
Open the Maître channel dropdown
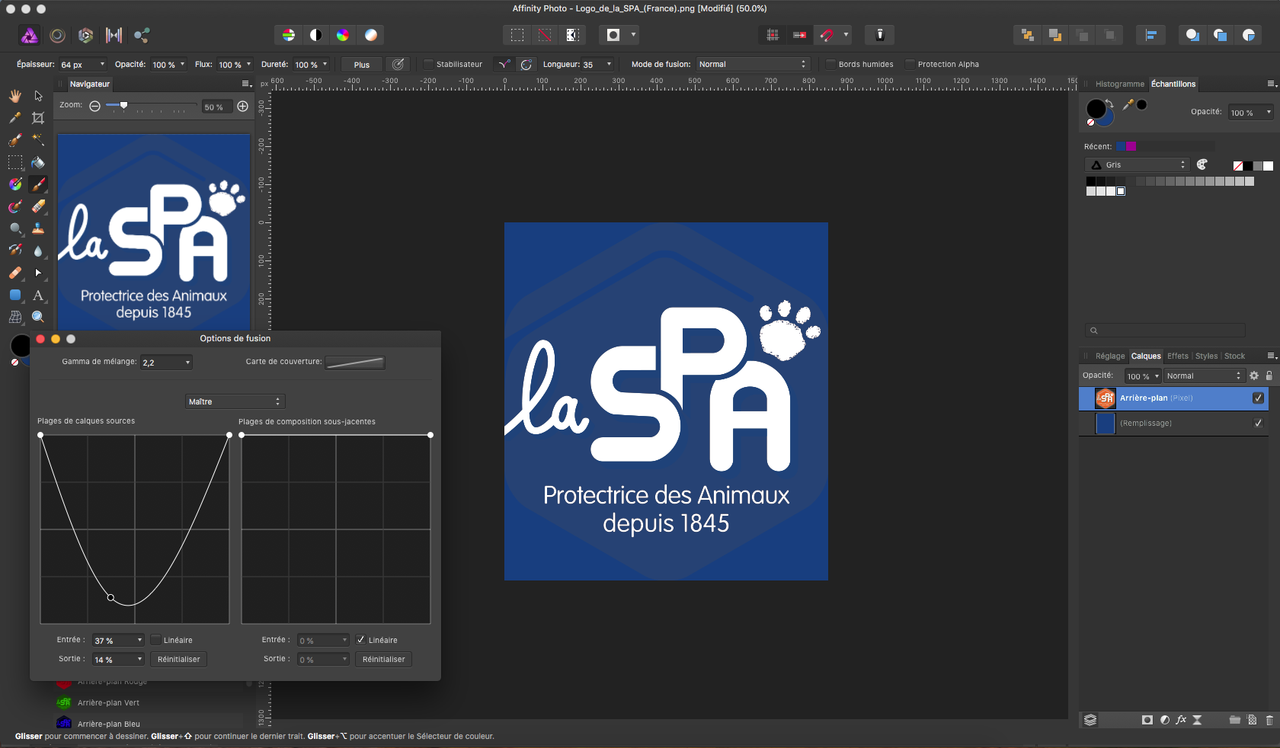pyautogui.click(x=235, y=402)
